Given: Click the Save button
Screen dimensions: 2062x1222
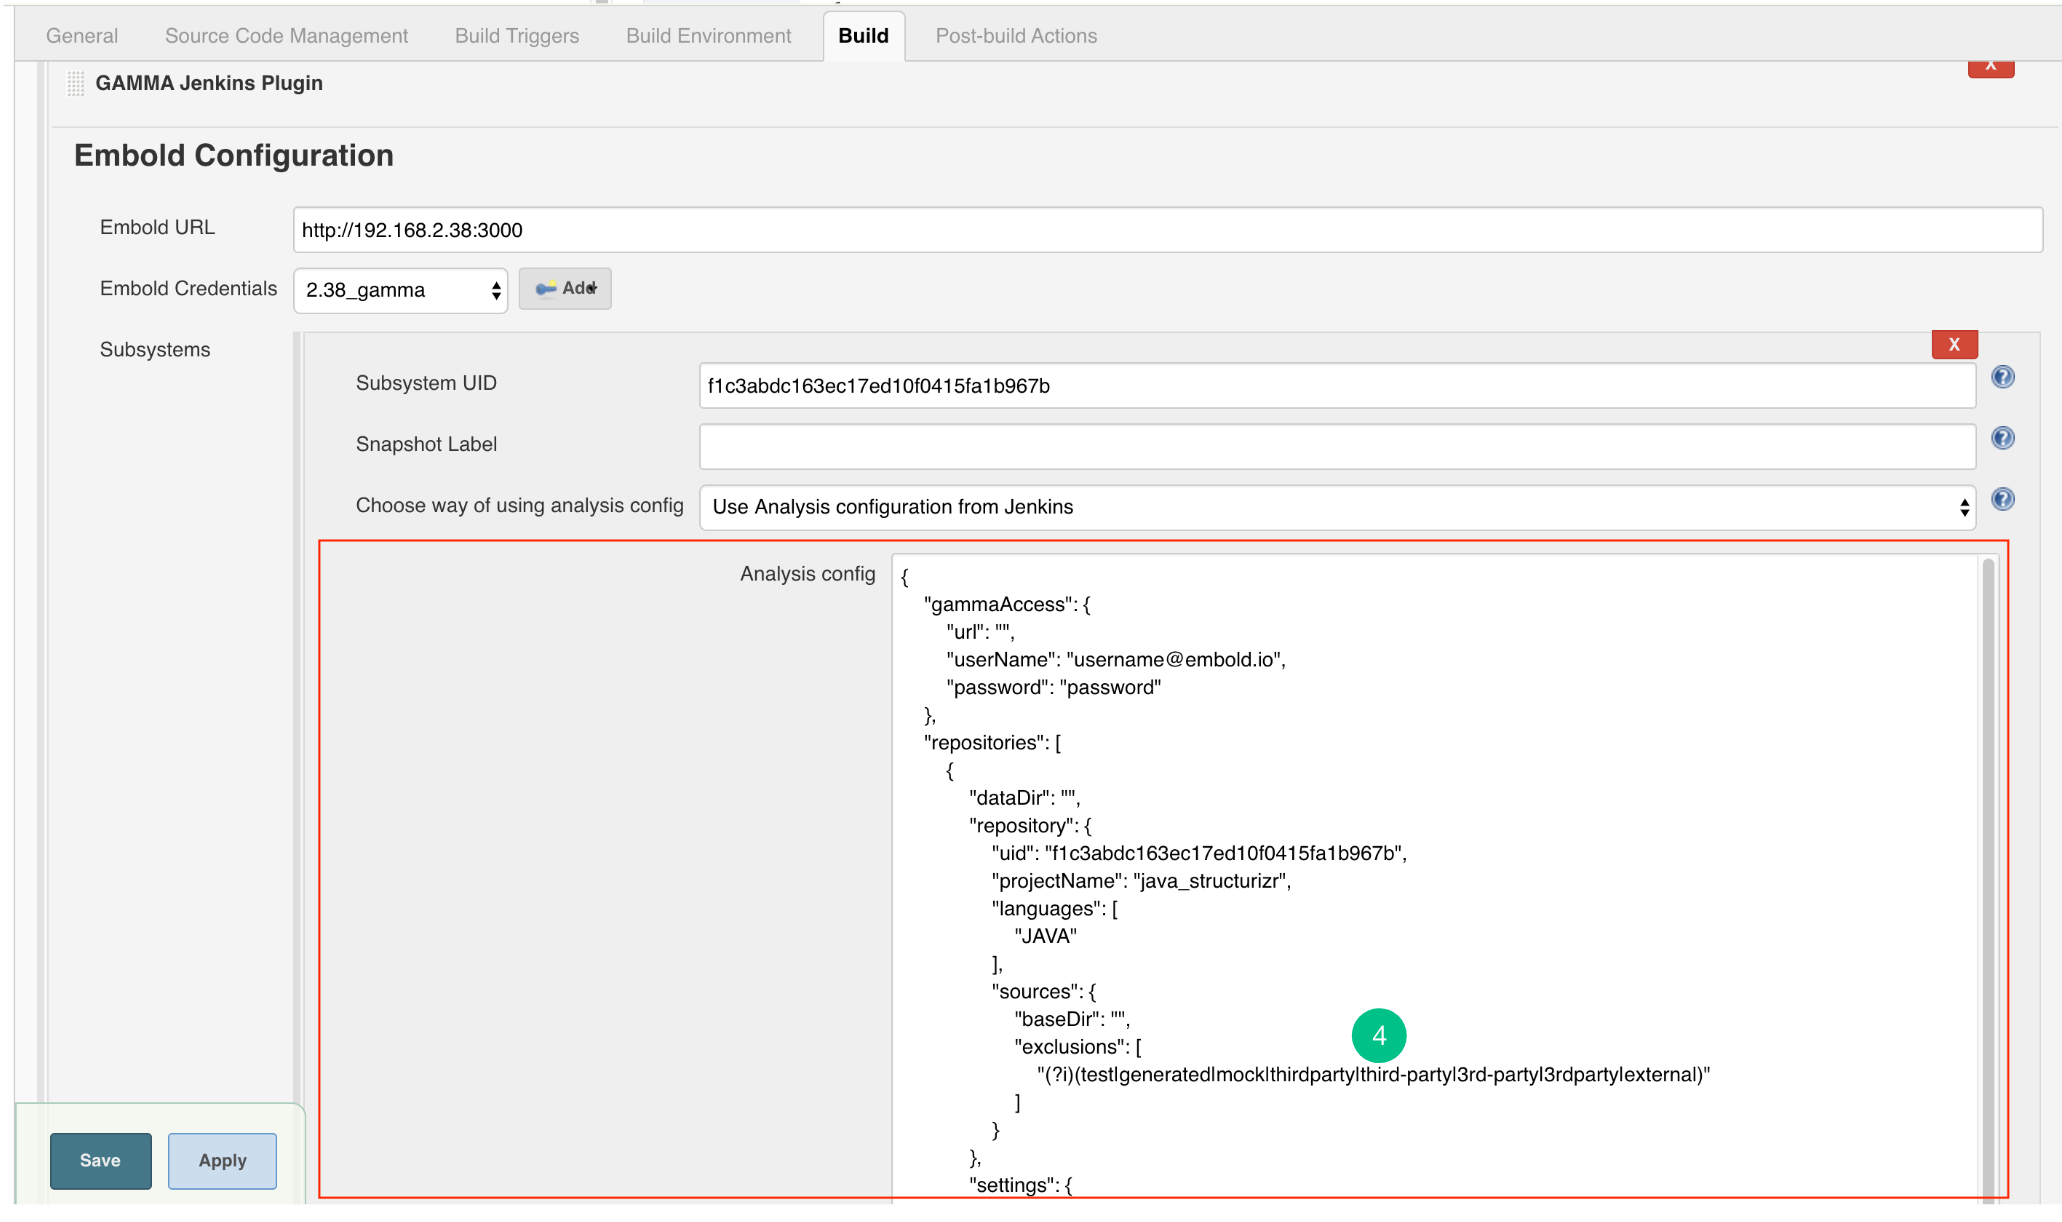Looking at the screenshot, I should [101, 1161].
